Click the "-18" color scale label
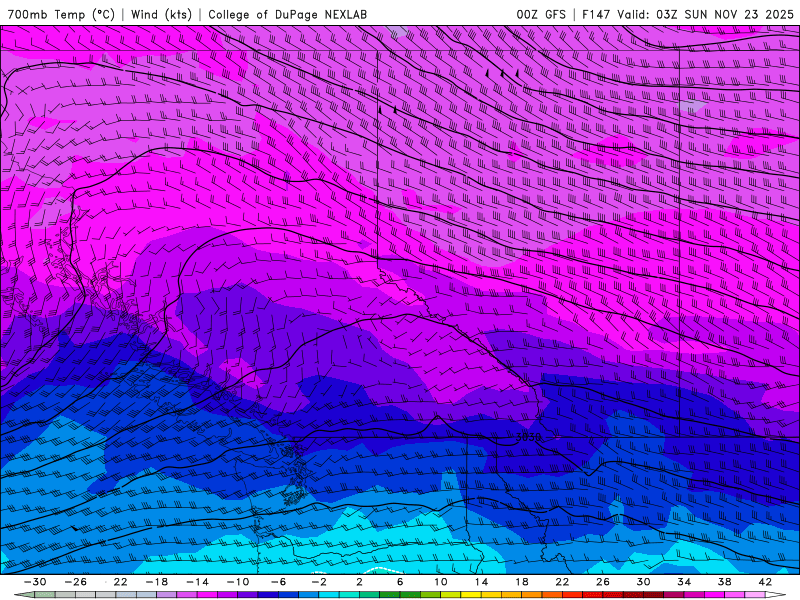The image size is (800, 600). pos(157,582)
